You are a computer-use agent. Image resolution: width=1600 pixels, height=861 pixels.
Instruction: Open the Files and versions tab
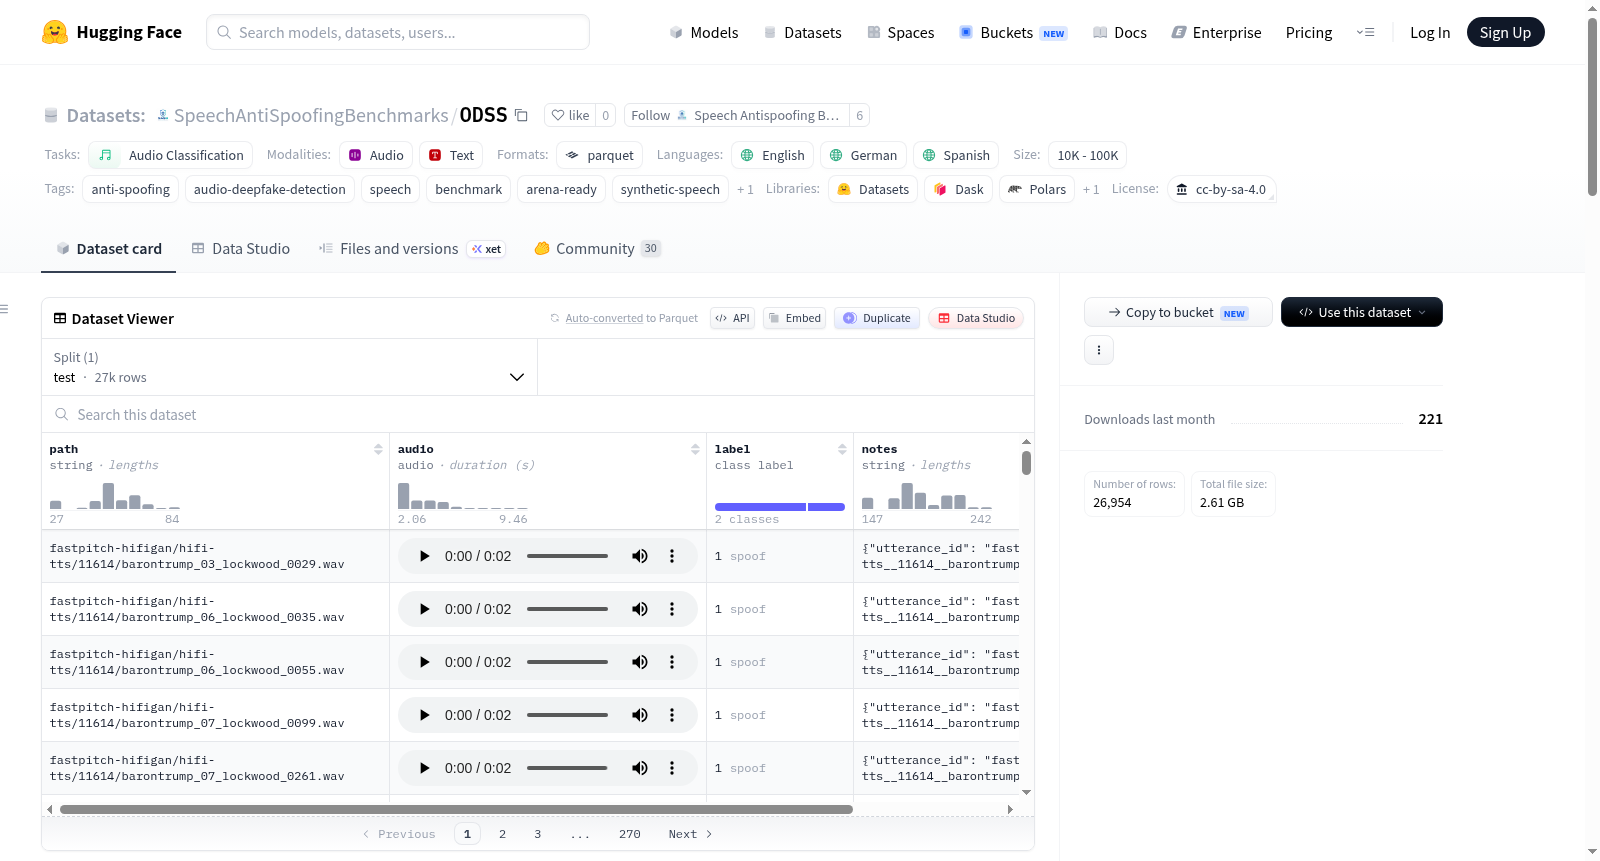[412, 249]
